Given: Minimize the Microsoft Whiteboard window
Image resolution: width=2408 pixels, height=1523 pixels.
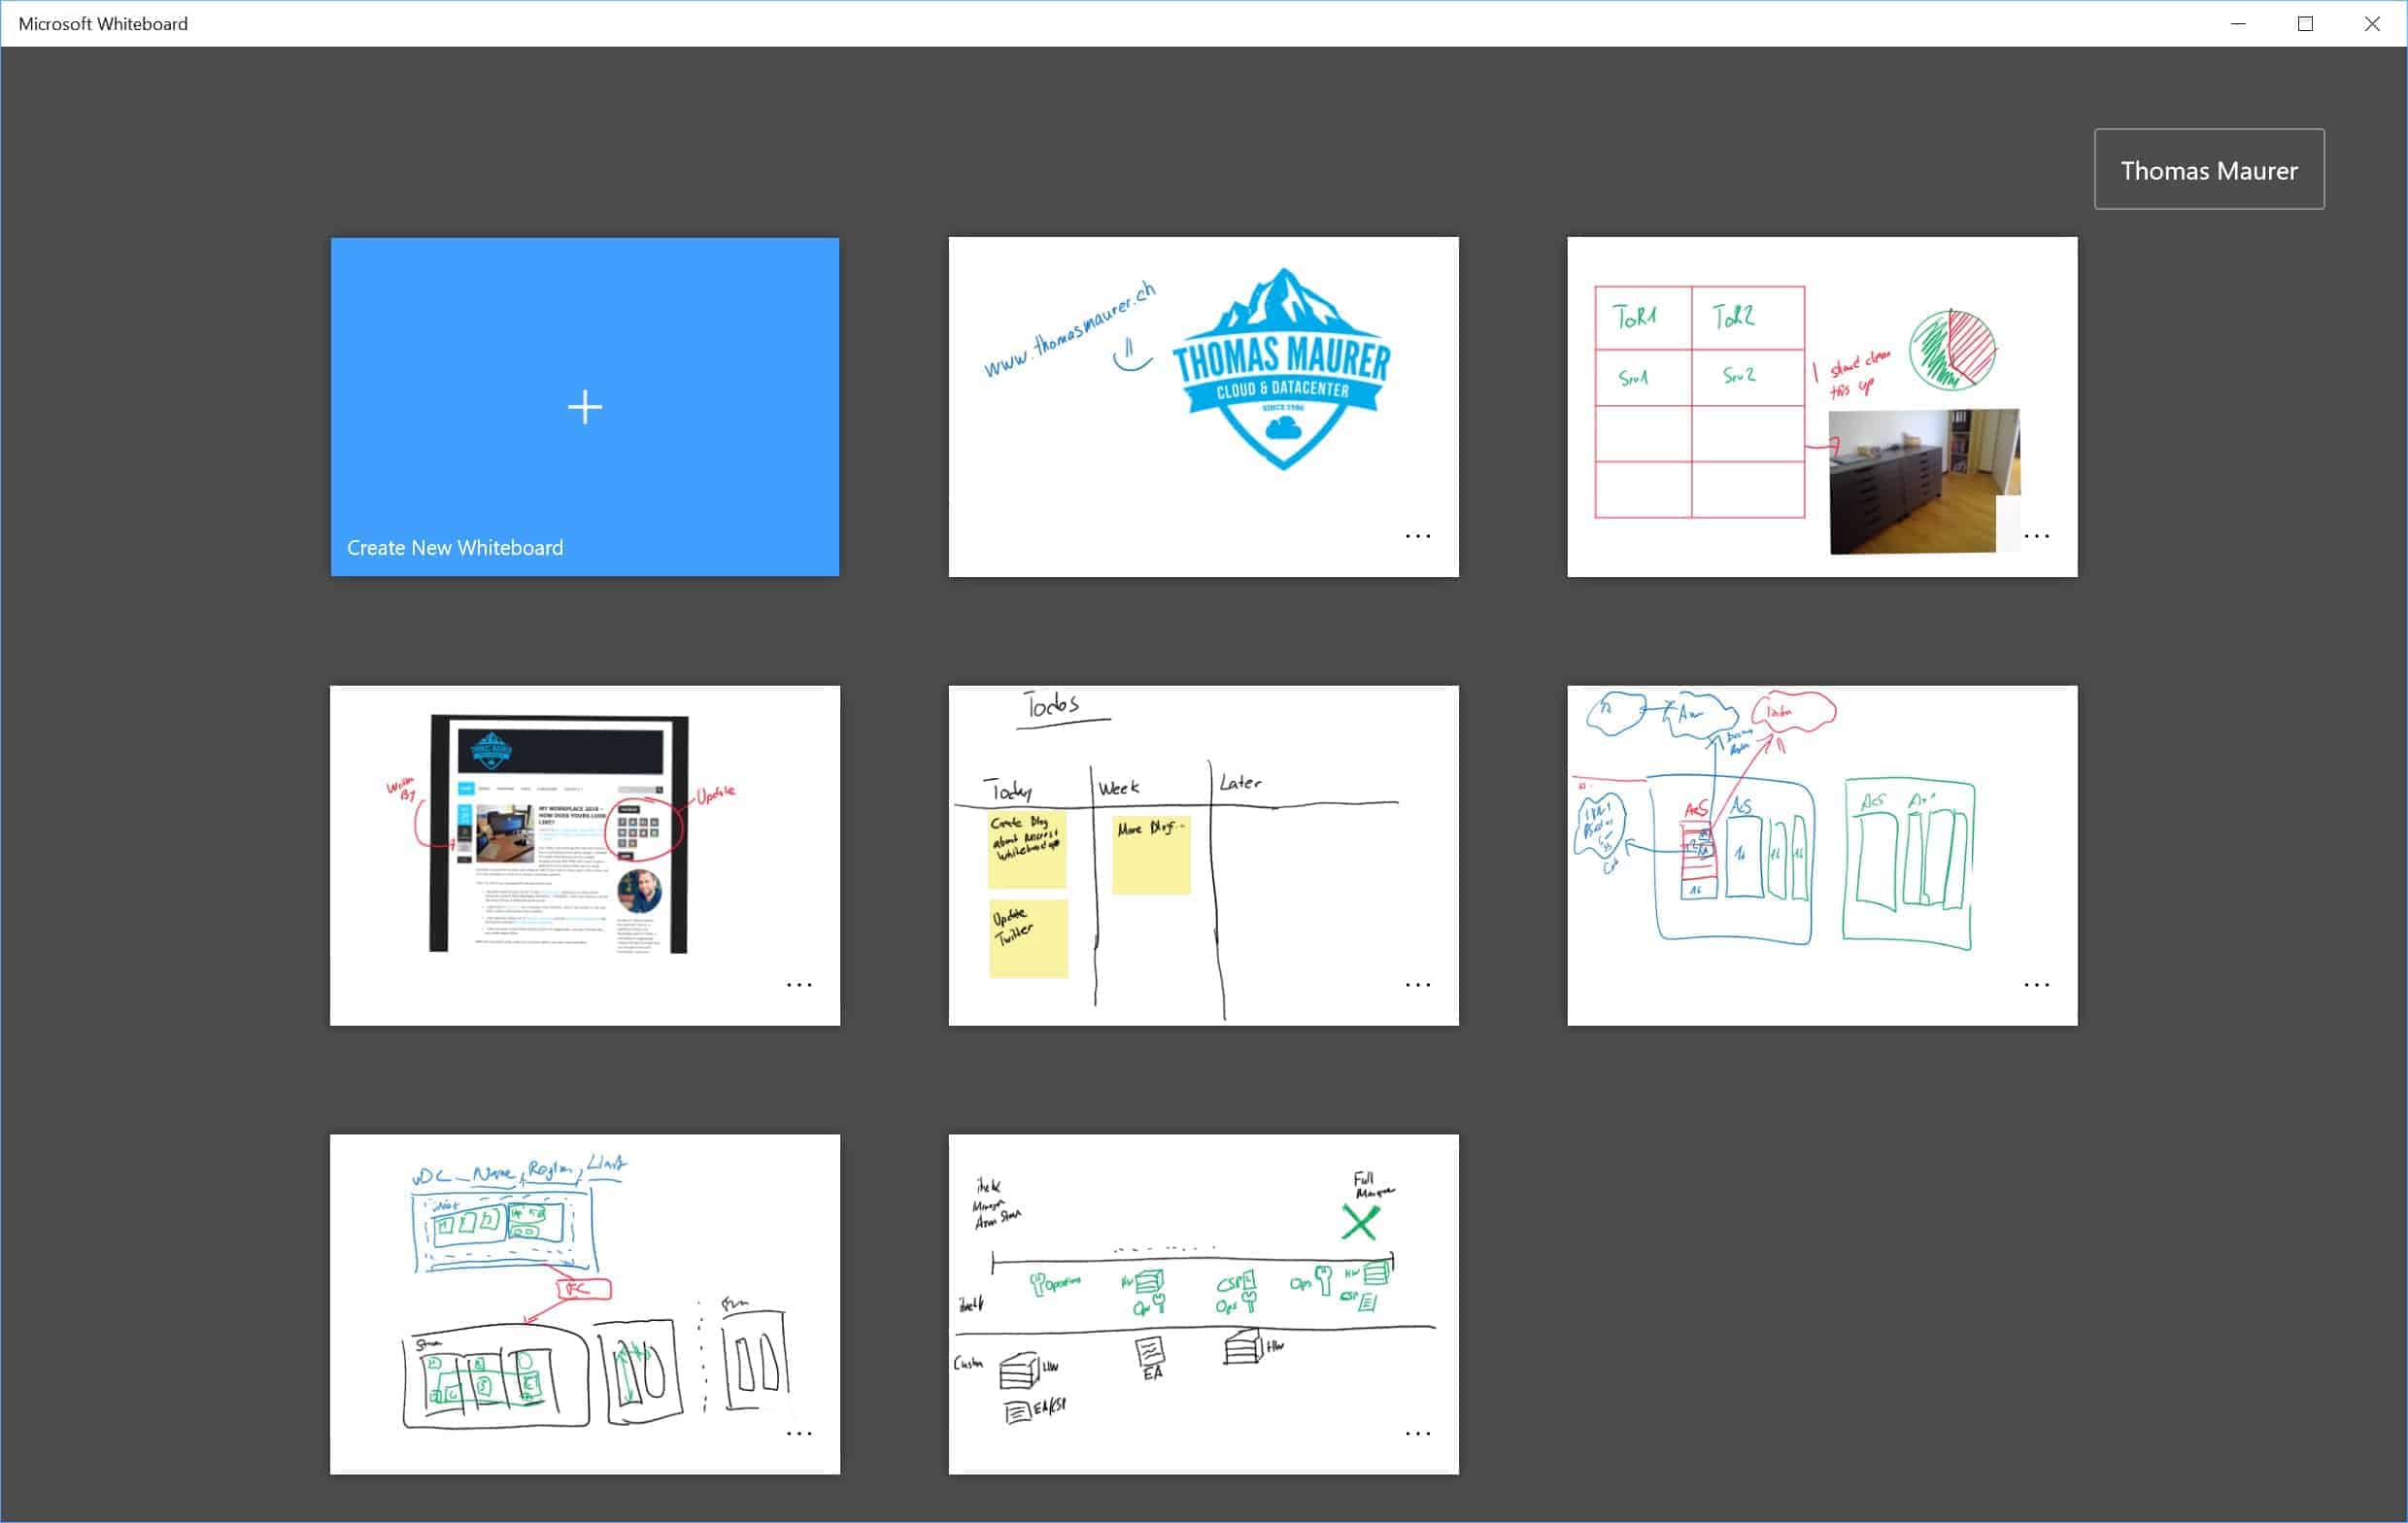Looking at the screenshot, I should pyautogui.click(x=2238, y=23).
